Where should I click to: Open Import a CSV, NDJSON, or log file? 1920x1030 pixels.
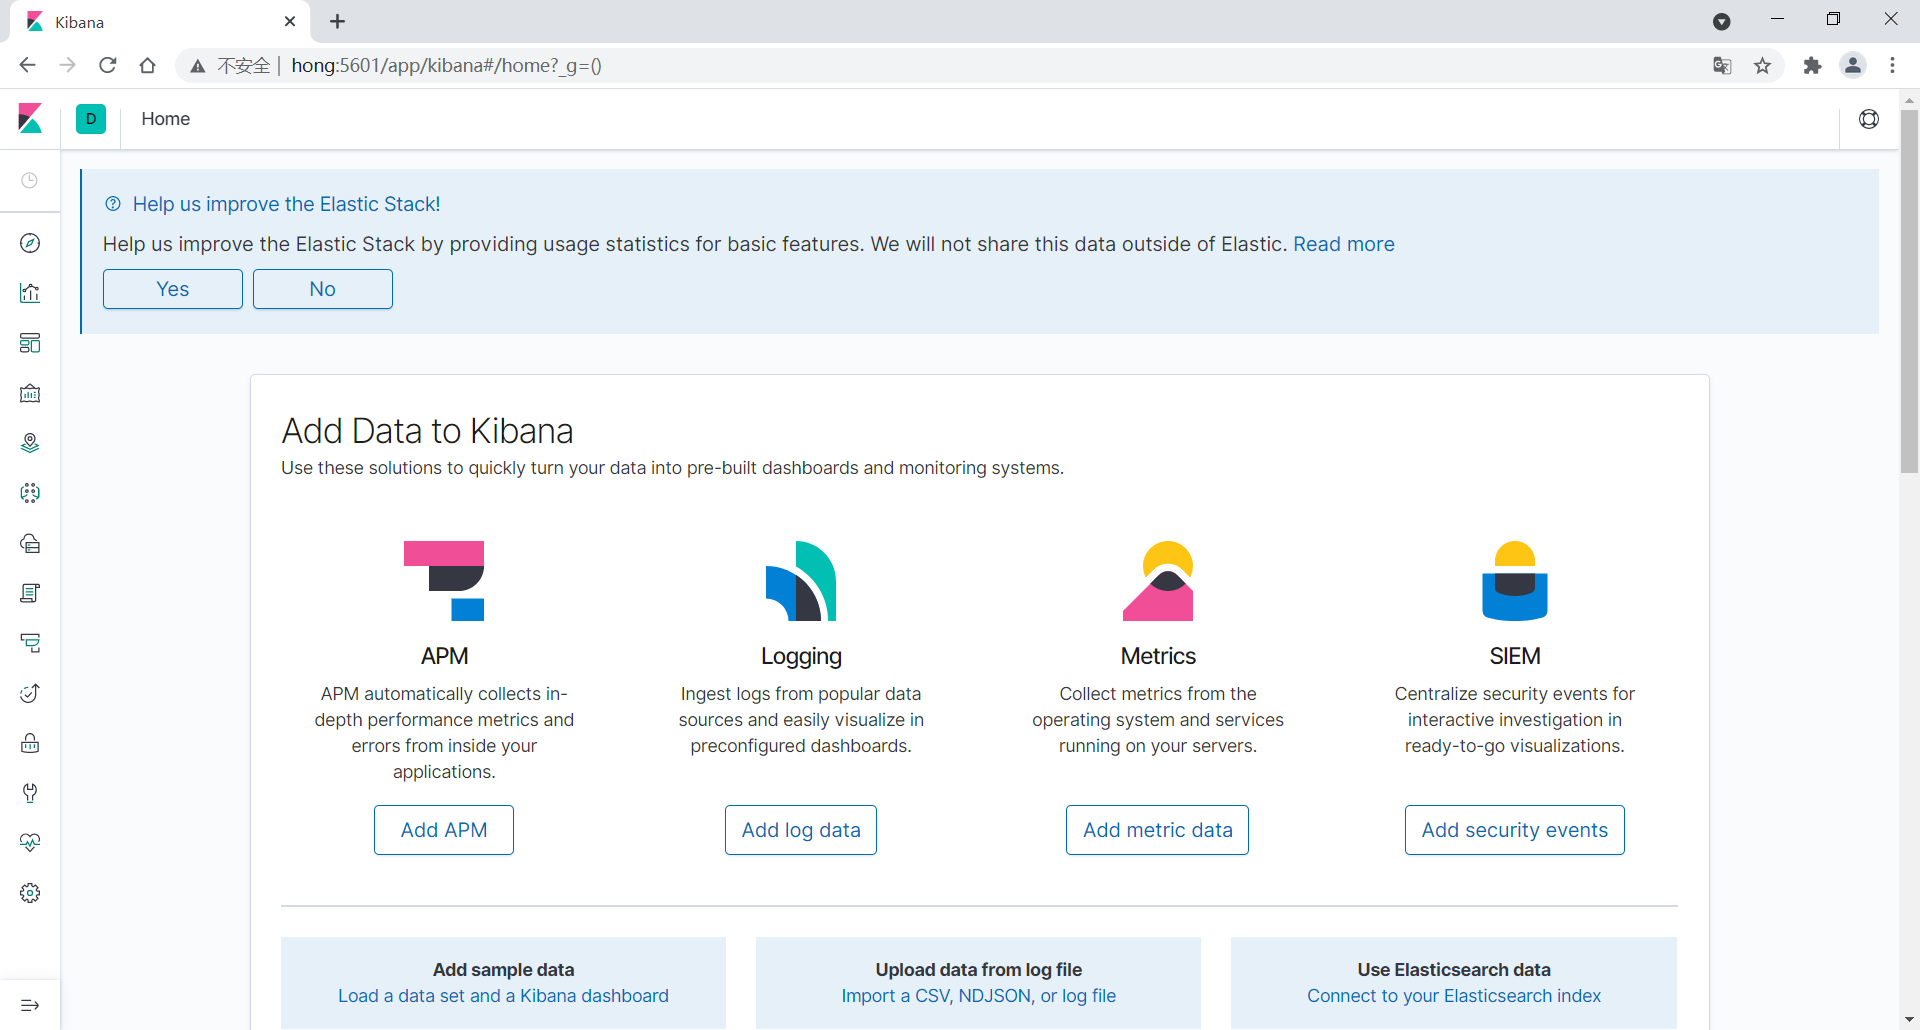(979, 996)
